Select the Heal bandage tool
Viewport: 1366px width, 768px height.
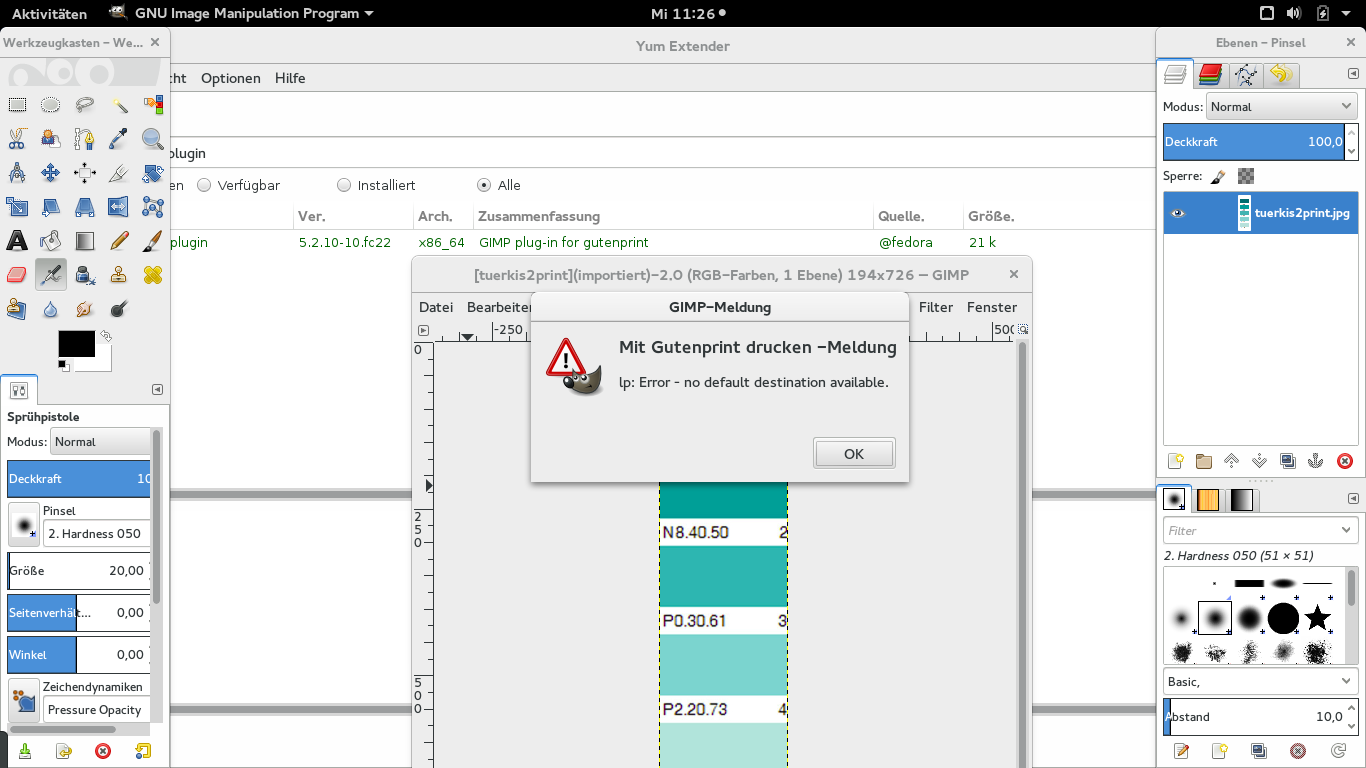coord(153,274)
